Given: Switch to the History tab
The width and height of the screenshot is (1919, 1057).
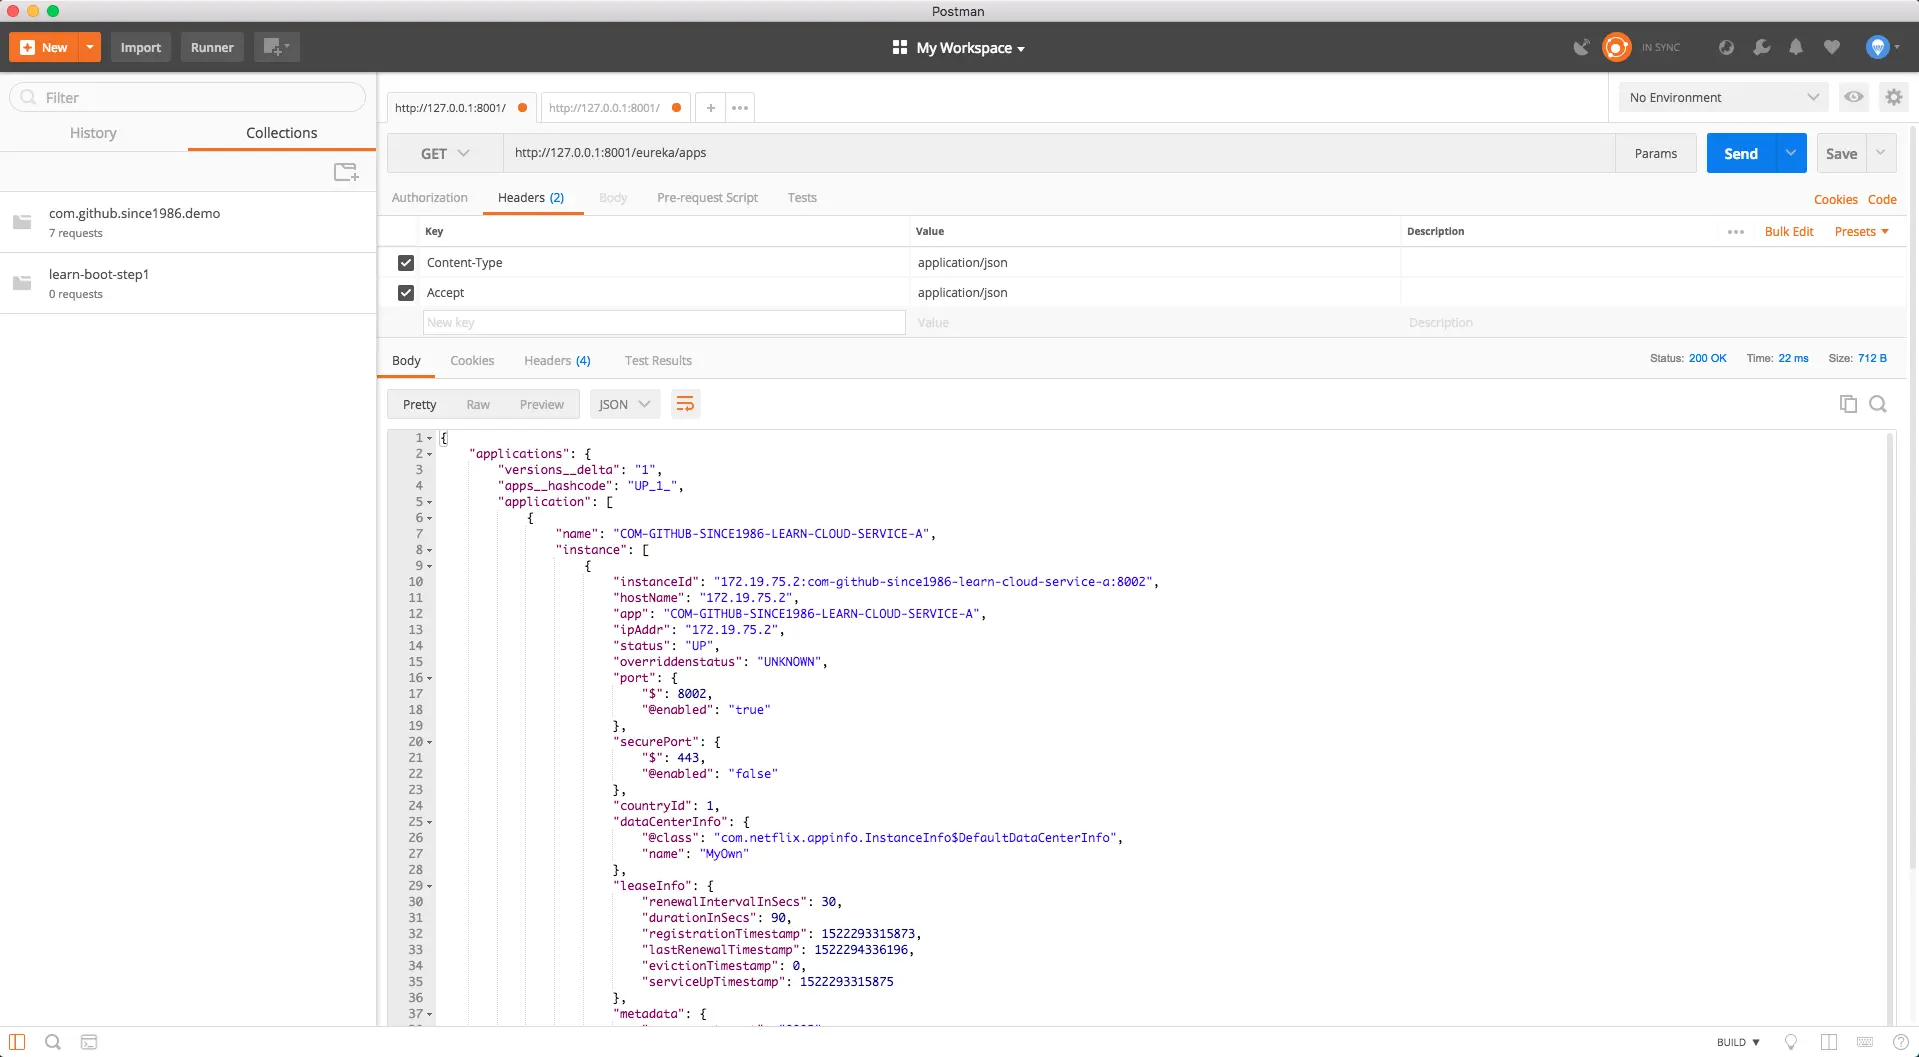Looking at the screenshot, I should [93, 133].
